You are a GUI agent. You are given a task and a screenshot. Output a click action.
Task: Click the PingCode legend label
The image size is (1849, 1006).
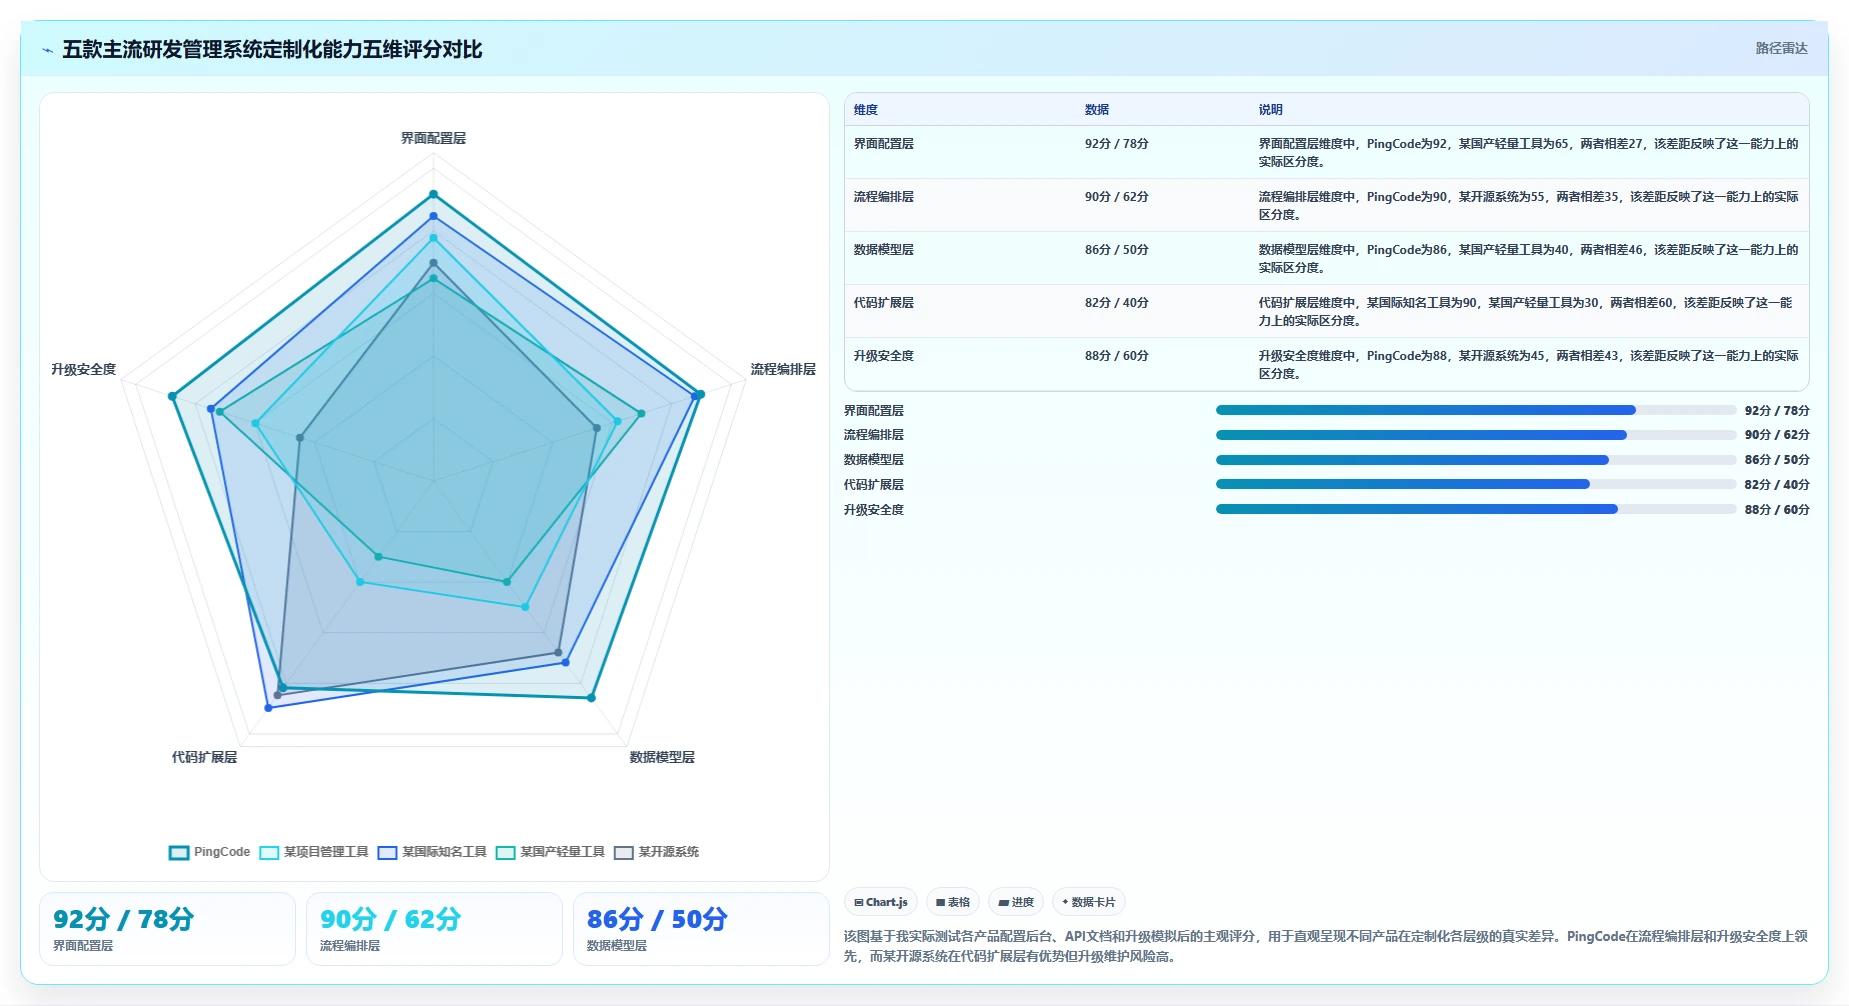tap(222, 852)
